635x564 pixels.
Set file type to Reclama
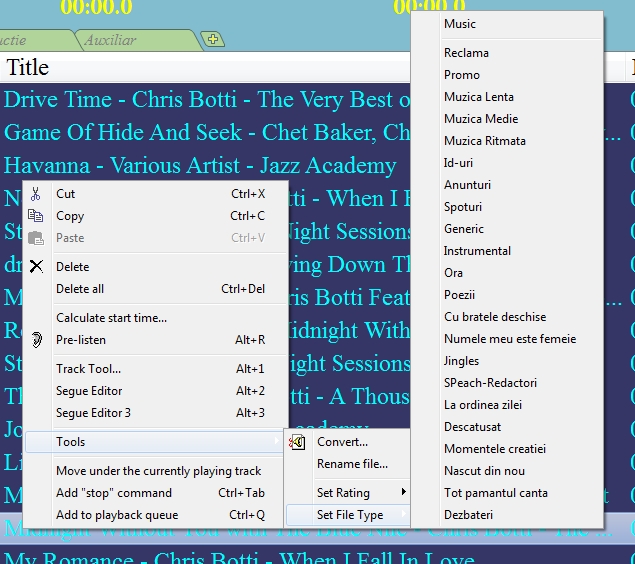pos(507,53)
